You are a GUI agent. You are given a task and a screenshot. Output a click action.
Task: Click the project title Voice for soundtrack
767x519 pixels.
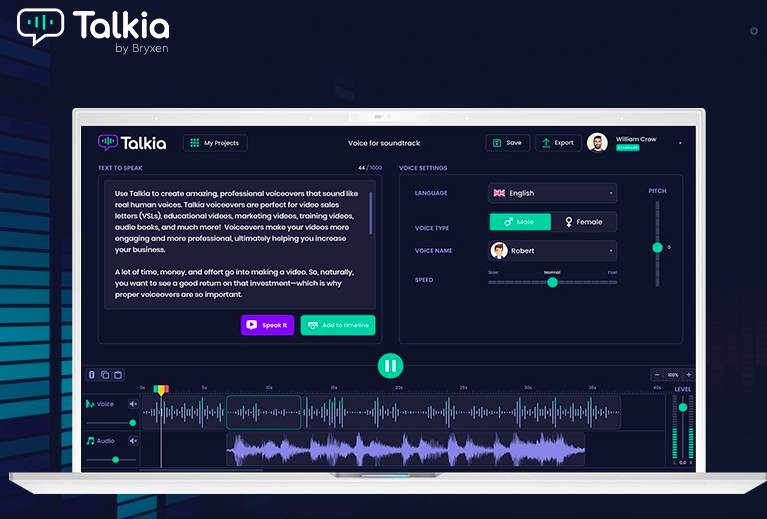pyautogui.click(x=384, y=143)
